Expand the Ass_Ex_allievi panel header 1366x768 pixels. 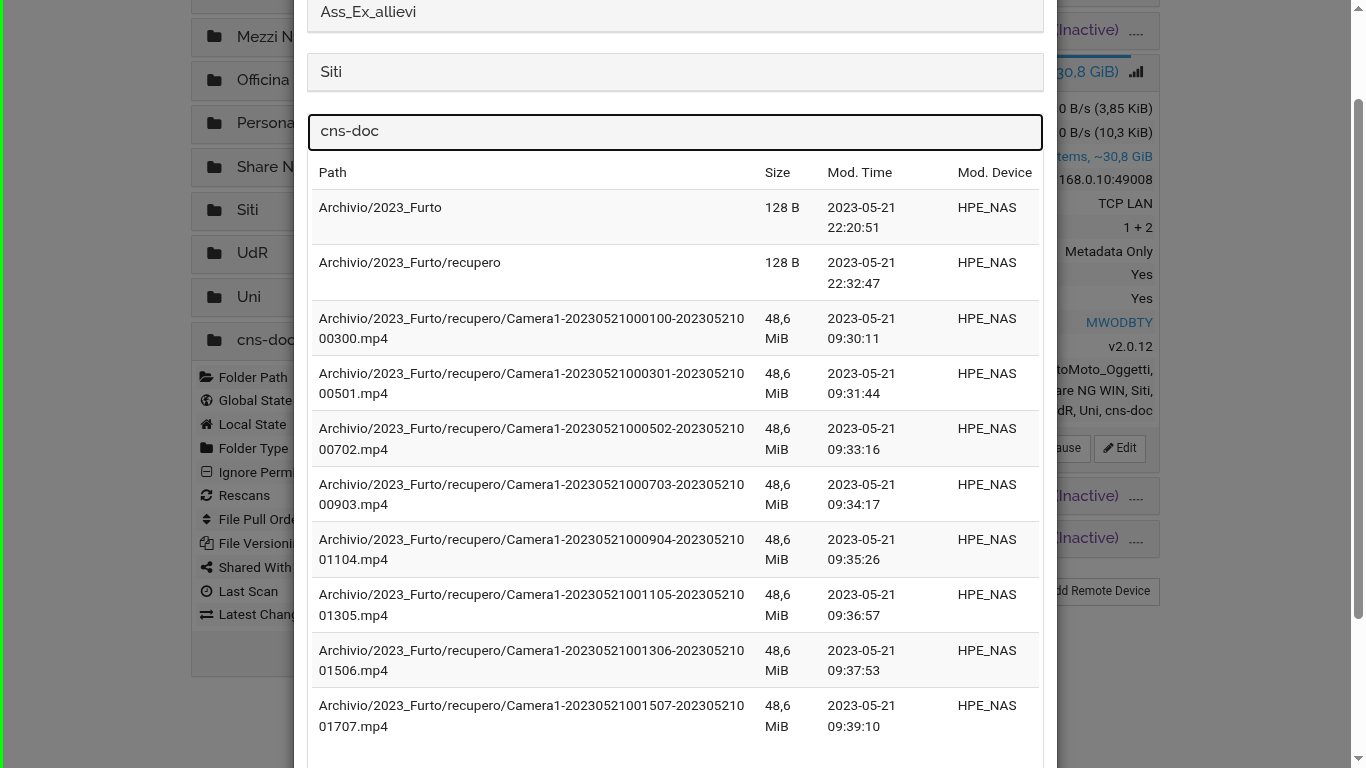click(674, 13)
